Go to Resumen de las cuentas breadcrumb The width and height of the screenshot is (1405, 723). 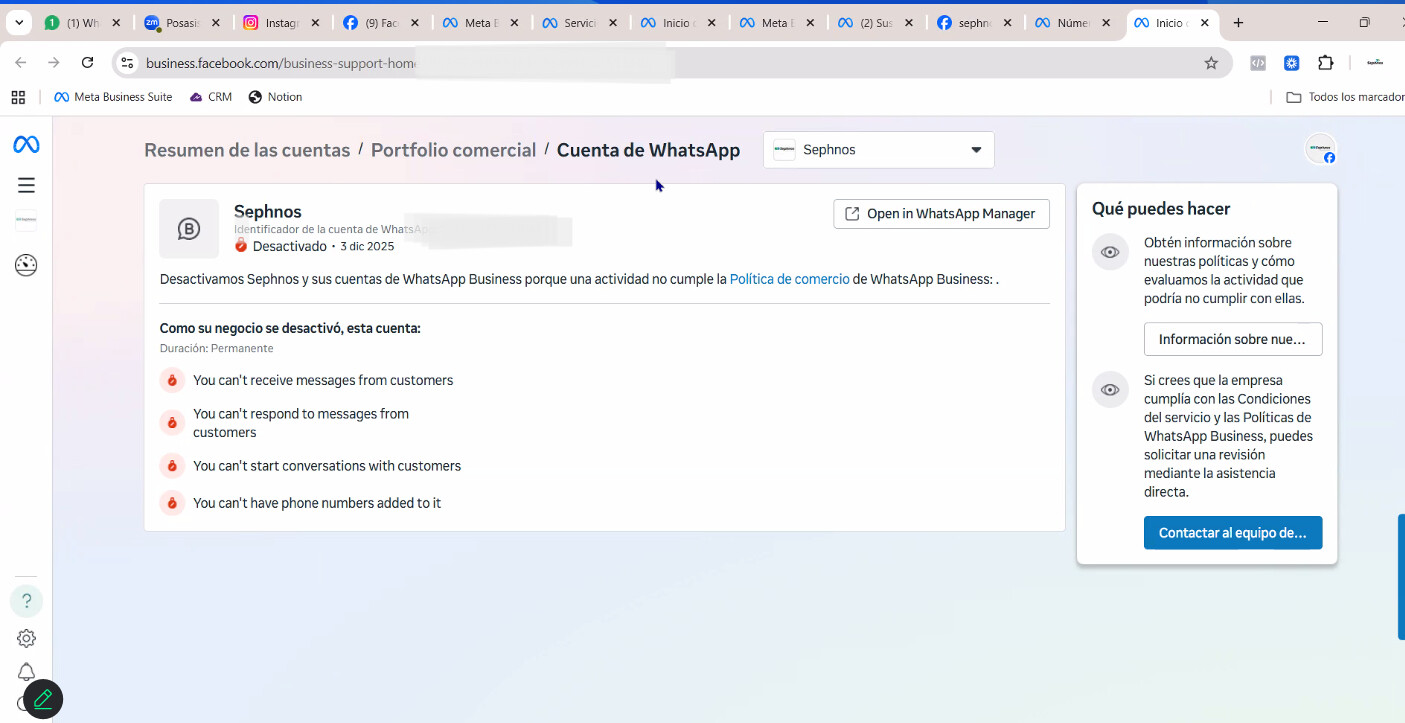tap(247, 150)
